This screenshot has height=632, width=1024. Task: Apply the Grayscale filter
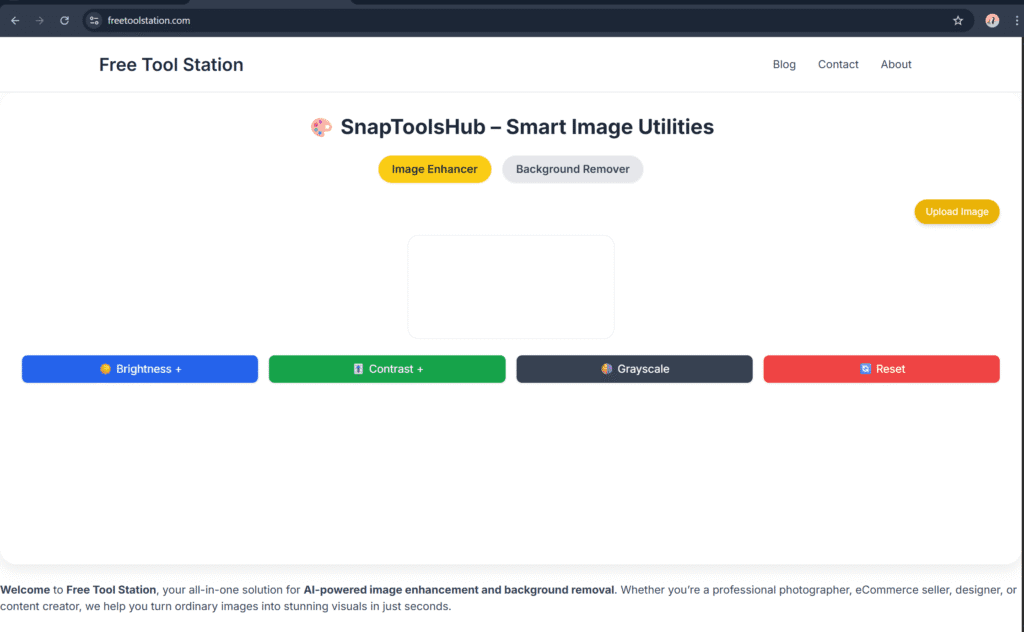click(x=634, y=369)
